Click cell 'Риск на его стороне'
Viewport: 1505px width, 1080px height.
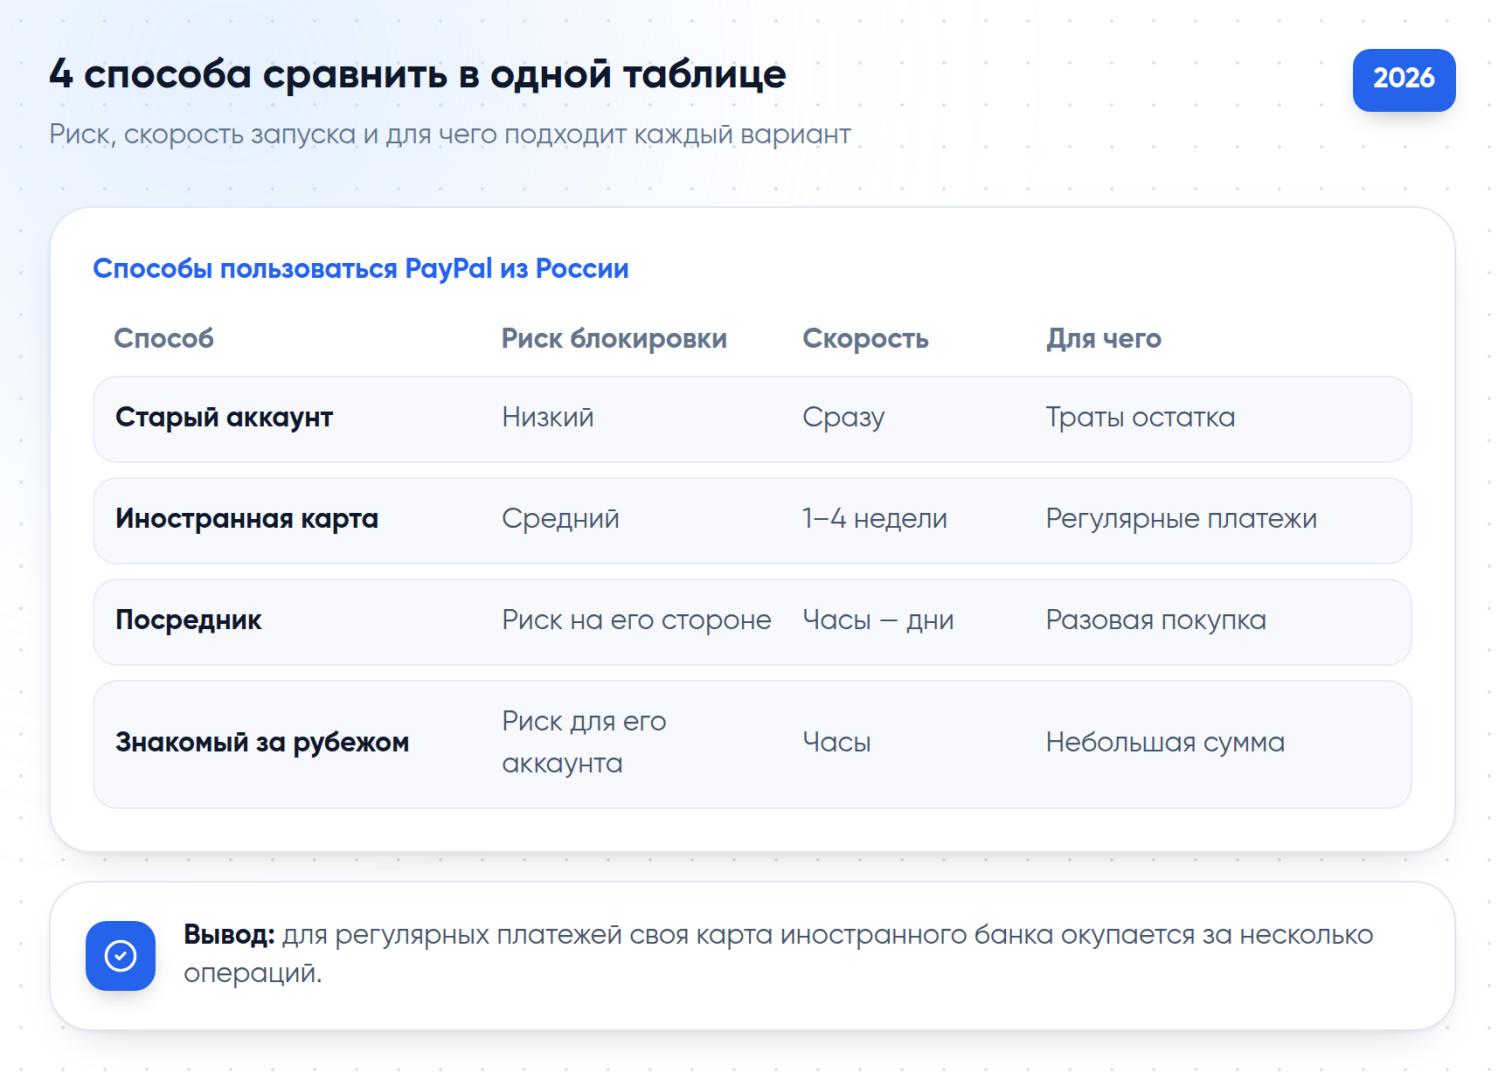point(636,620)
